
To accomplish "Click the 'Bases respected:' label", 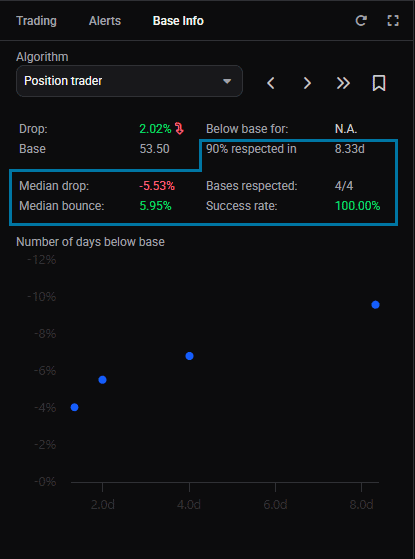I will click(x=252, y=186).
